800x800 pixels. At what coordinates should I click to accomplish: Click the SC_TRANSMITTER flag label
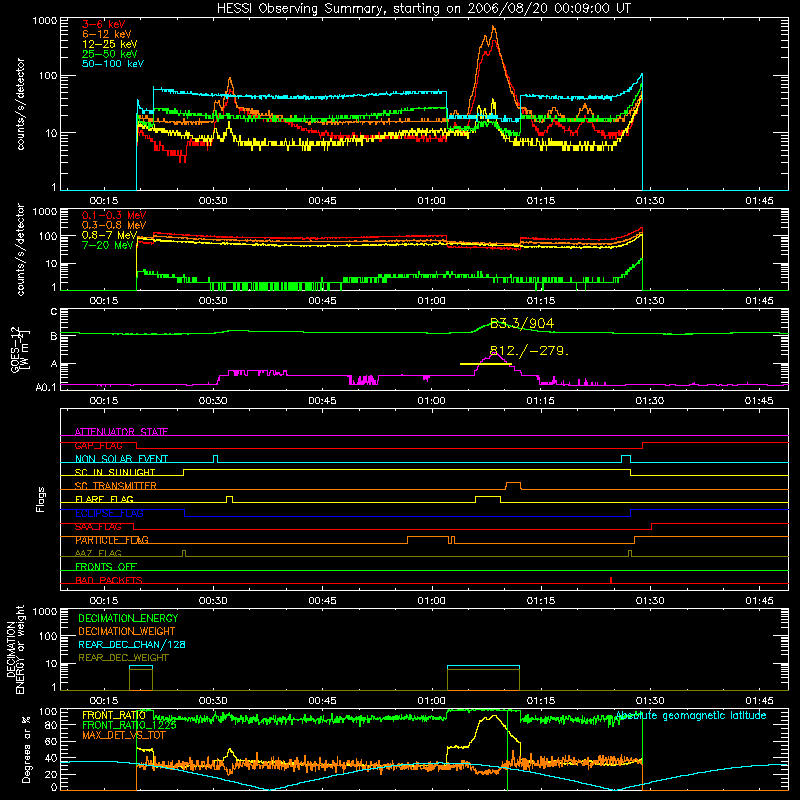[115, 486]
